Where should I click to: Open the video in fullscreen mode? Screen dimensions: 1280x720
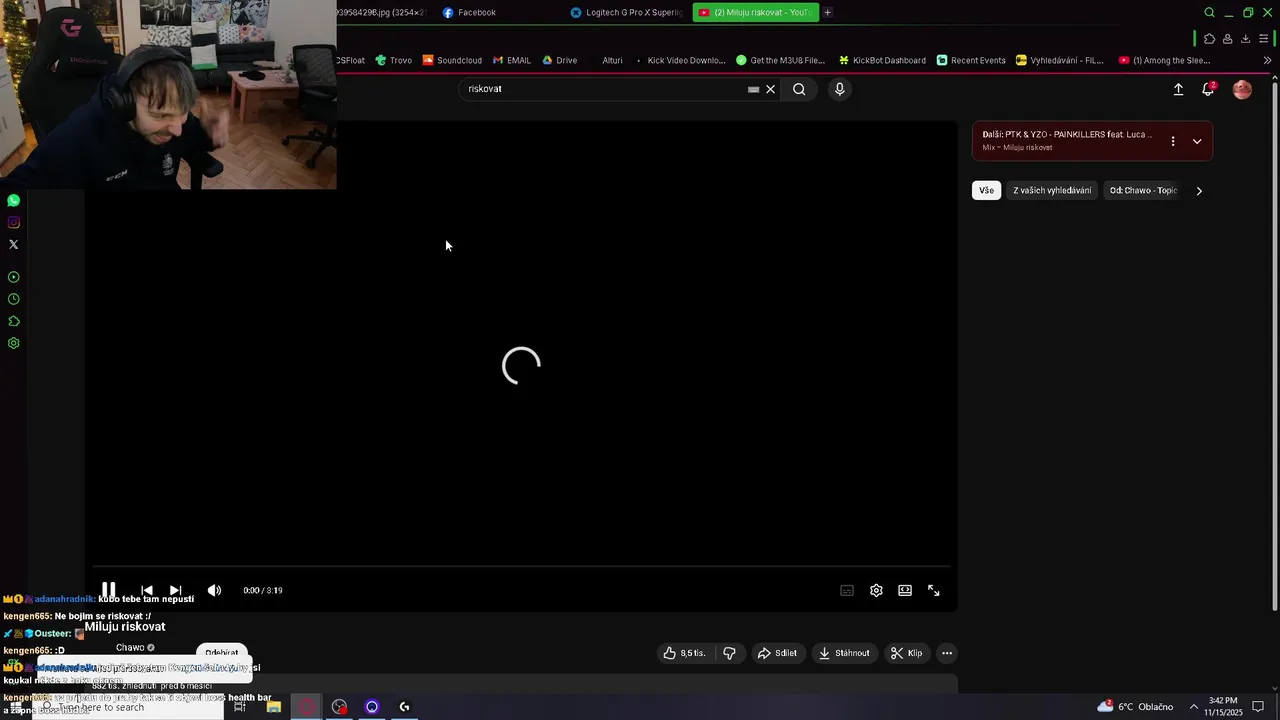coord(934,590)
